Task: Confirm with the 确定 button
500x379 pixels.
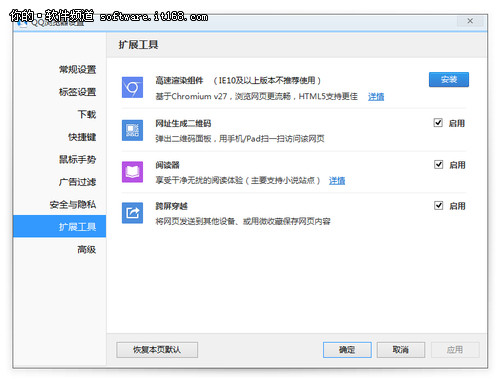Action: pyautogui.click(x=347, y=350)
